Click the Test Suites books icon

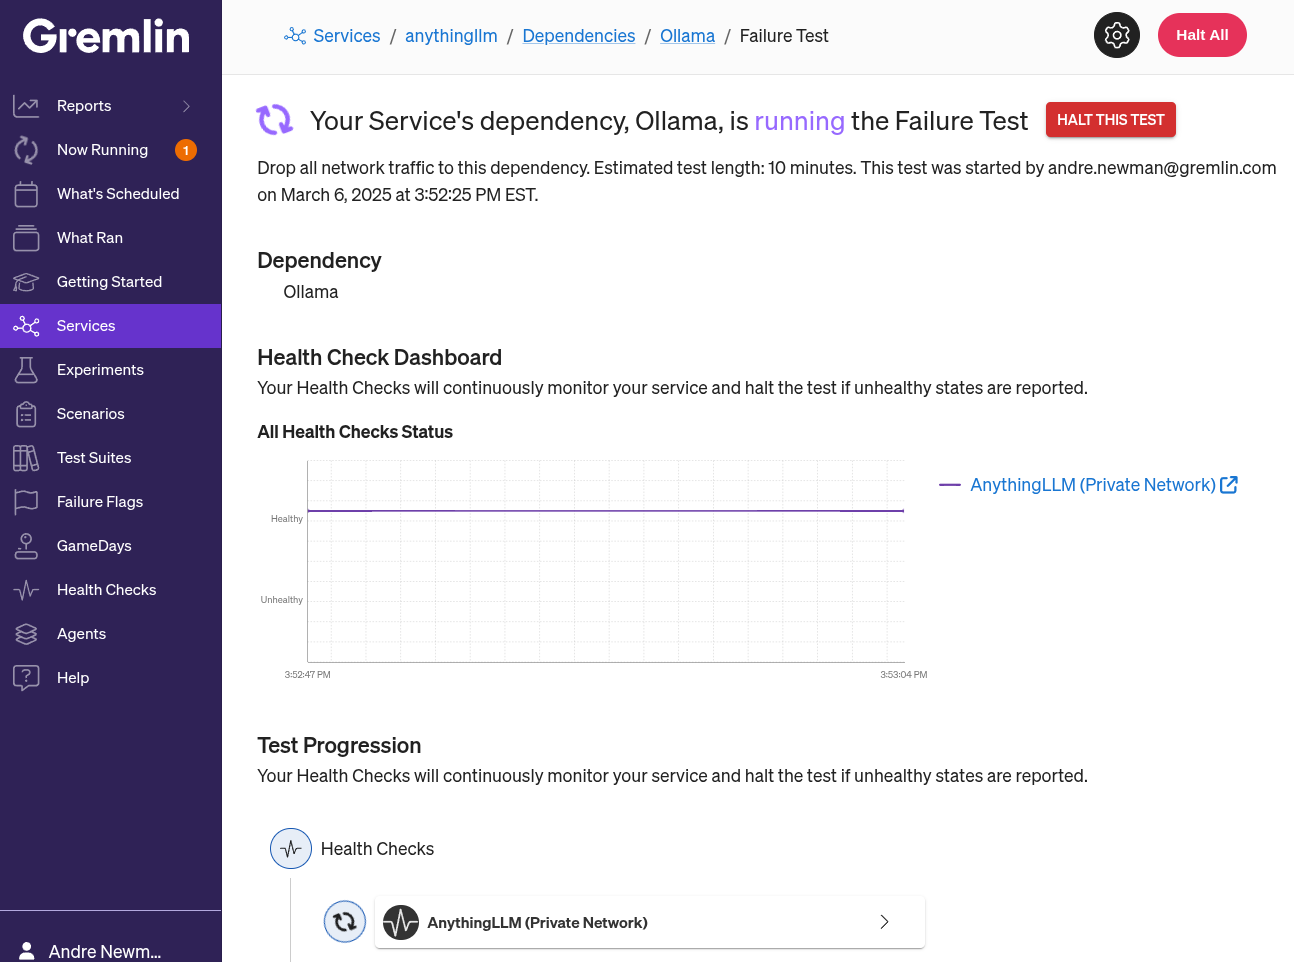(26, 458)
